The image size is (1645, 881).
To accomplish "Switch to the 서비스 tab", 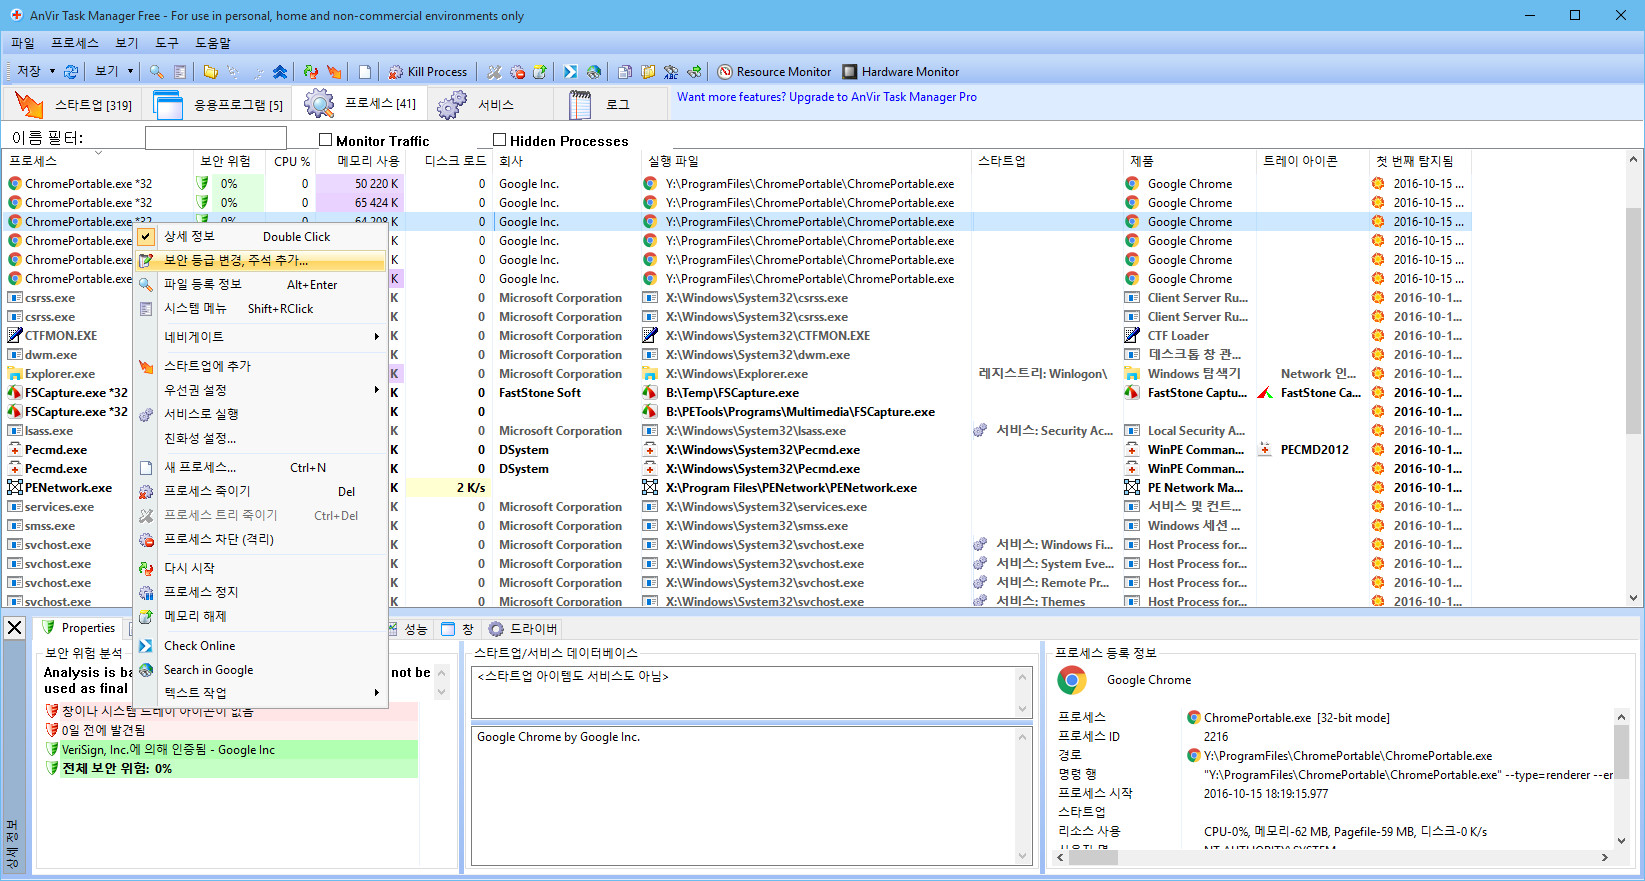I will click(491, 104).
